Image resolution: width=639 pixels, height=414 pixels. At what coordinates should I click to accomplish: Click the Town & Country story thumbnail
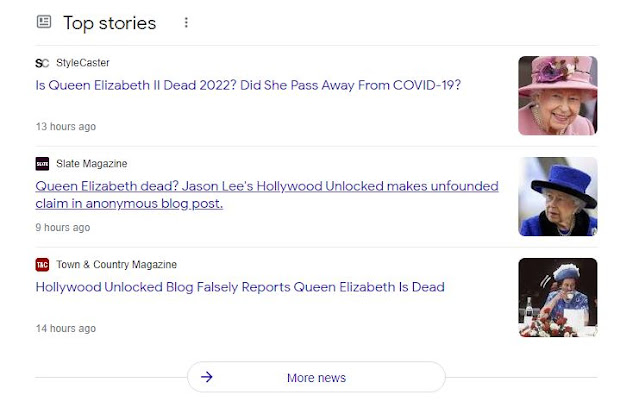pyautogui.click(x=557, y=297)
